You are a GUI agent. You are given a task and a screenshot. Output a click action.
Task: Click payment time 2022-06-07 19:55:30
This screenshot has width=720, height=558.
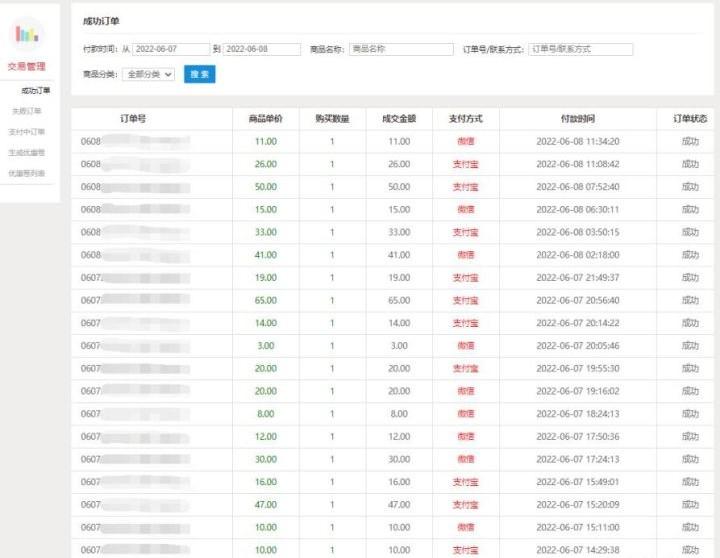(x=578, y=368)
